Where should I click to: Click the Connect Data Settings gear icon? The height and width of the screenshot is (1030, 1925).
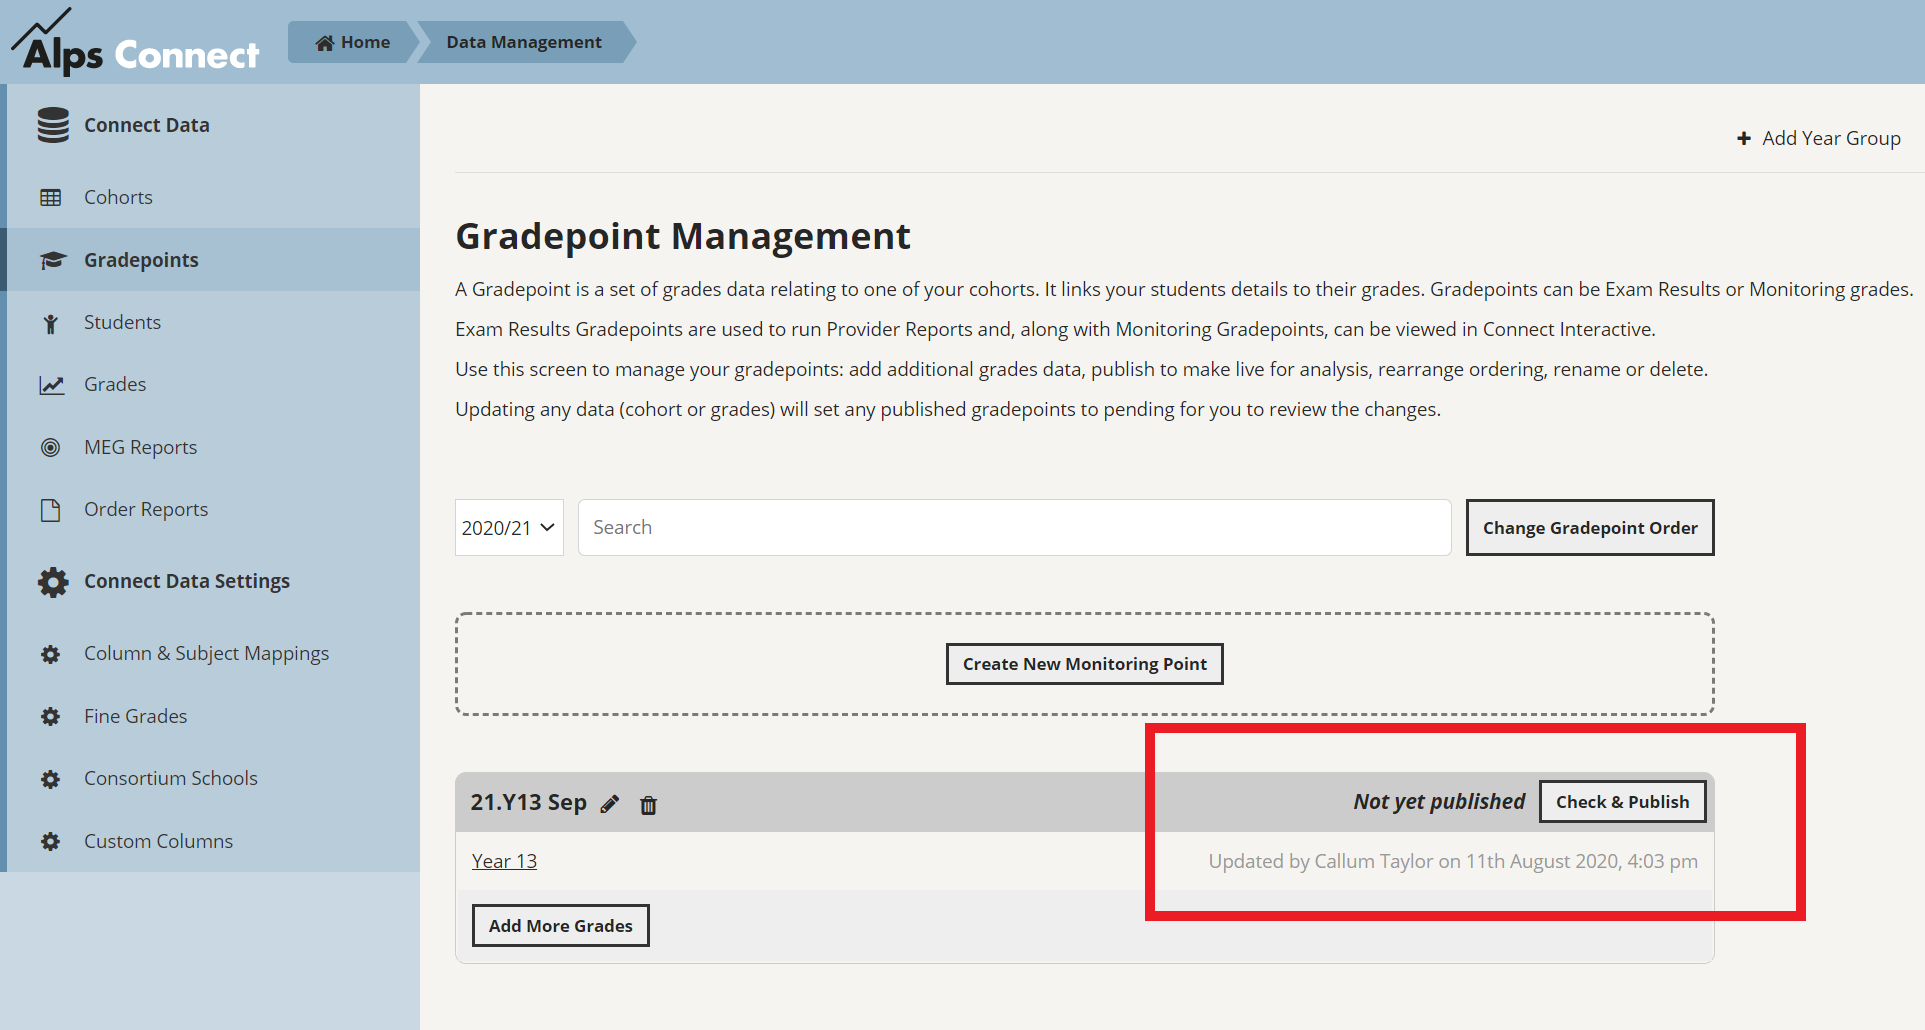click(x=53, y=582)
